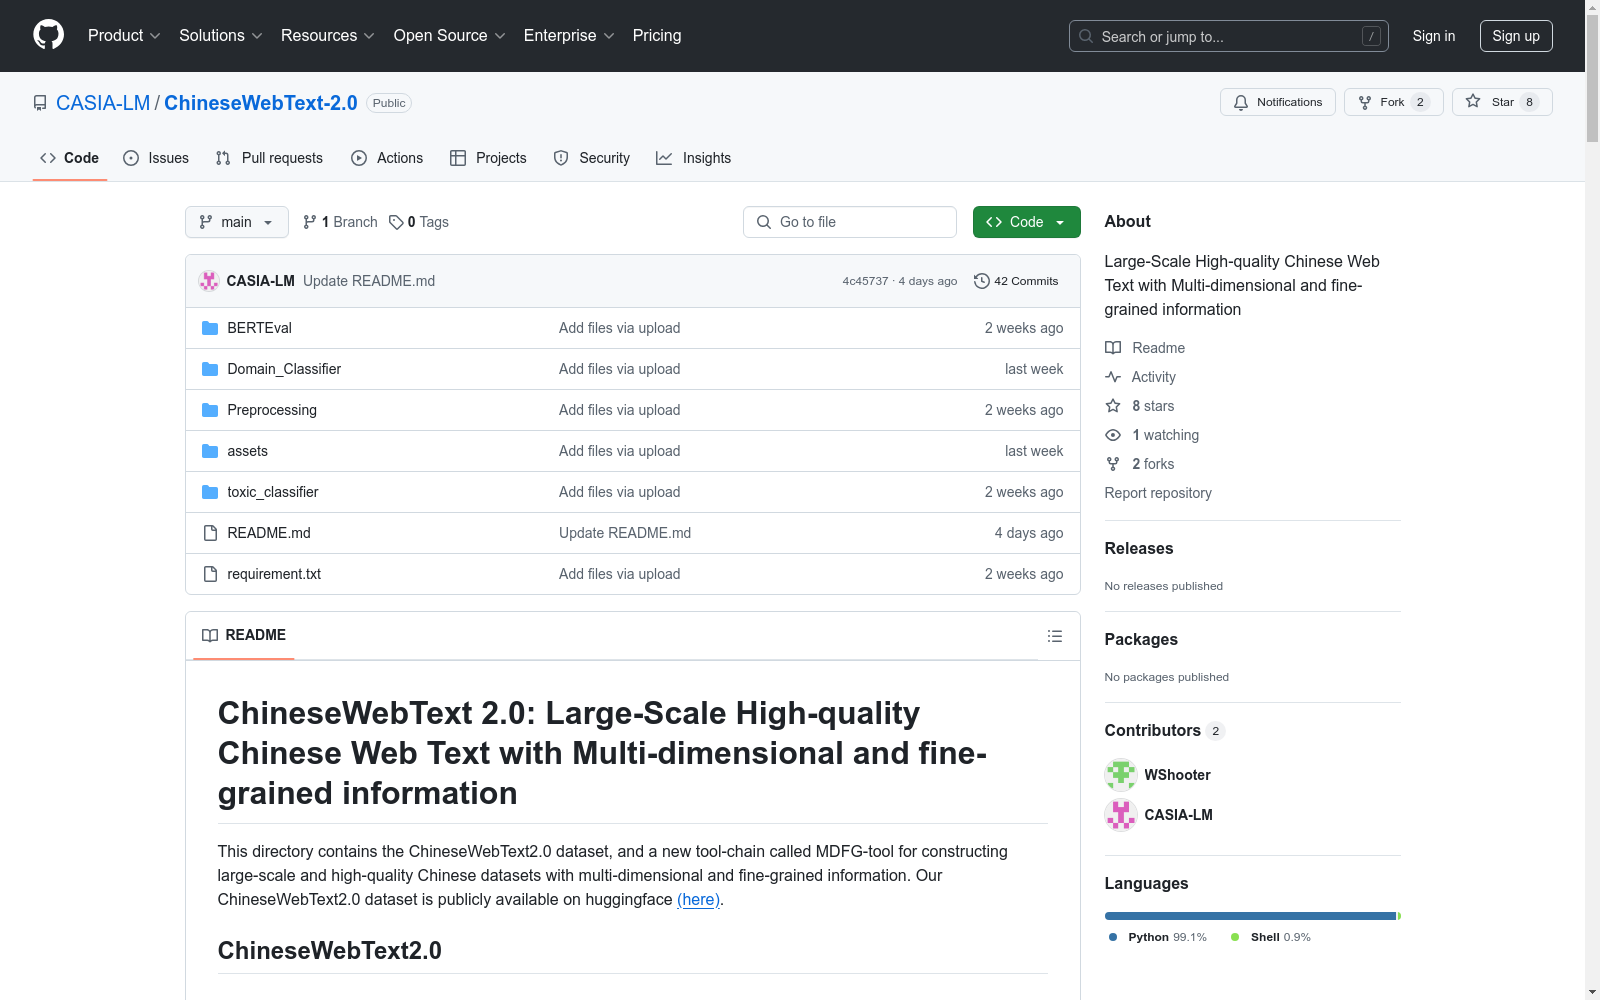
Task: Open the Update README.md commit message in README.md row
Action: pos(625,533)
